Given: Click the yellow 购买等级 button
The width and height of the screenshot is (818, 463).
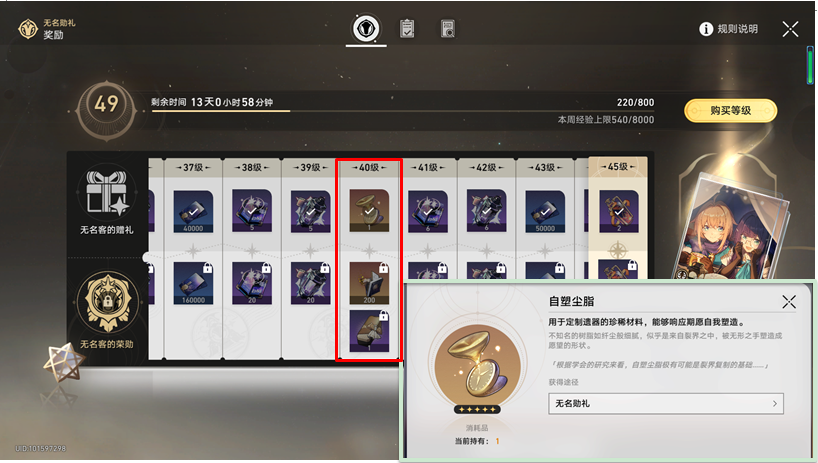Looking at the screenshot, I should point(730,111).
